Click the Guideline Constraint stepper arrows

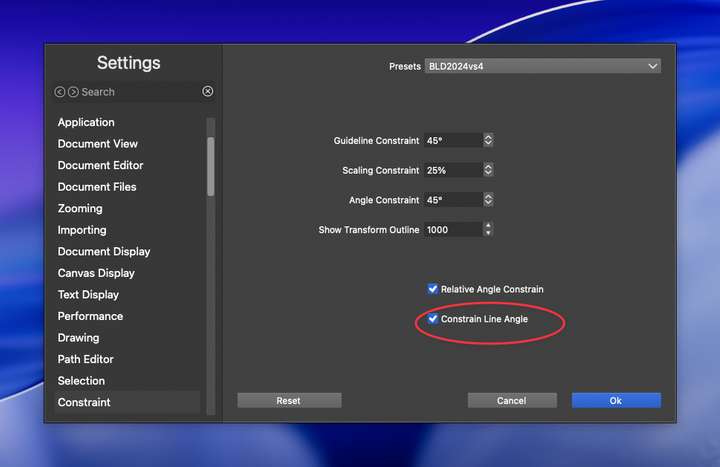point(488,141)
